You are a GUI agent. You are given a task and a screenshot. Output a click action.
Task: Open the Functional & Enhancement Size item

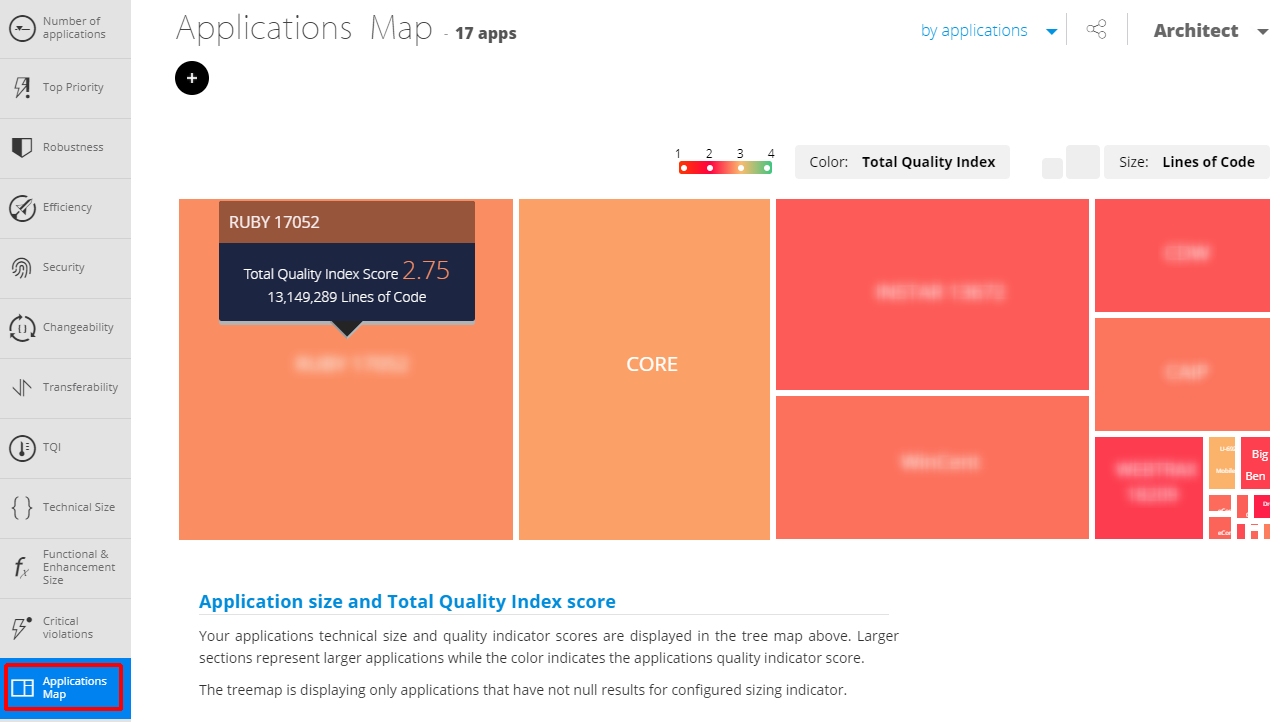click(x=65, y=568)
